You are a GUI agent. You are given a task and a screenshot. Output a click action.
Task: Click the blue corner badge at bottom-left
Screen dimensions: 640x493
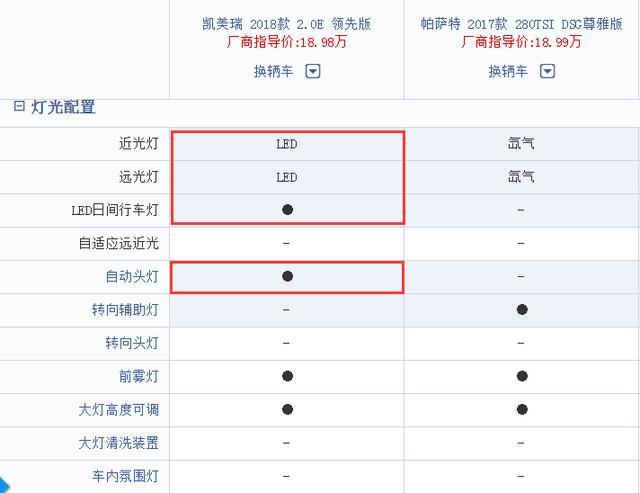point(3,485)
